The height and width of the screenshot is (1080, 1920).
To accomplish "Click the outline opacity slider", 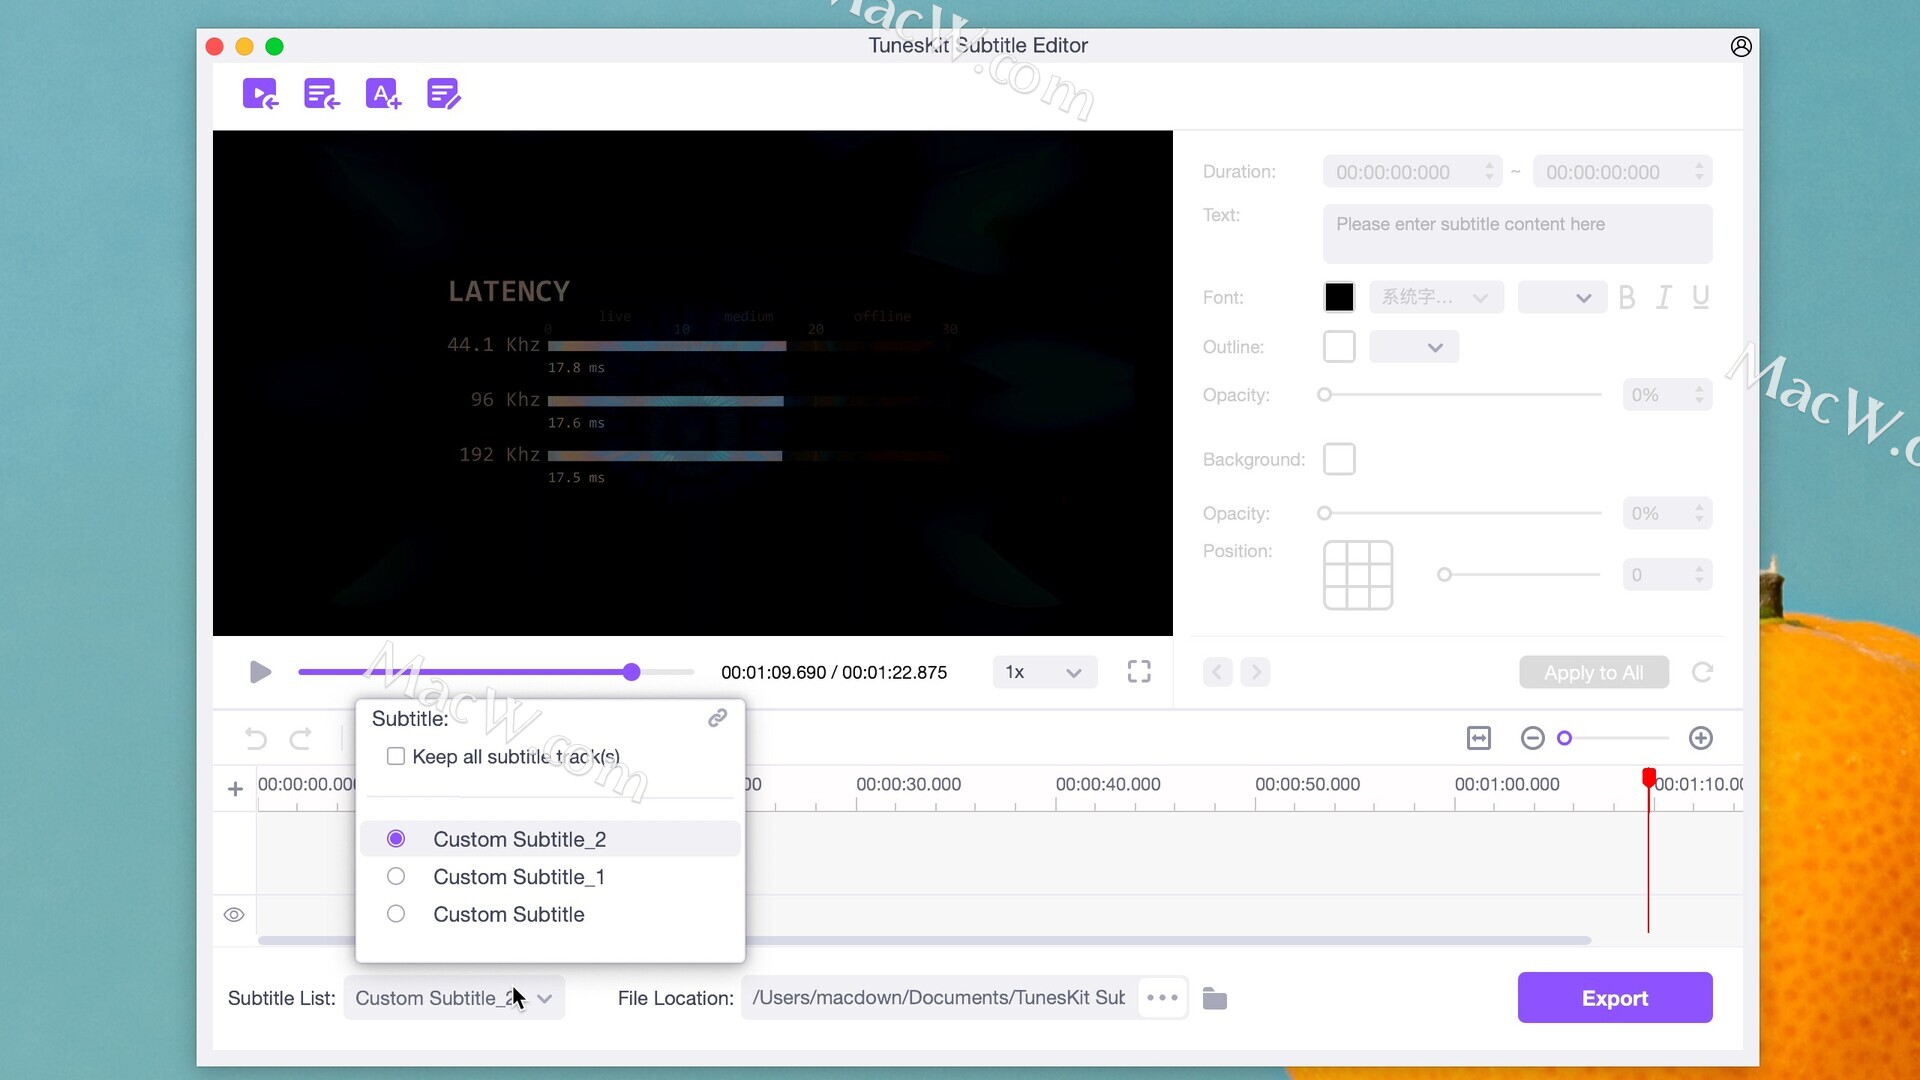I will pyautogui.click(x=1460, y=395).
